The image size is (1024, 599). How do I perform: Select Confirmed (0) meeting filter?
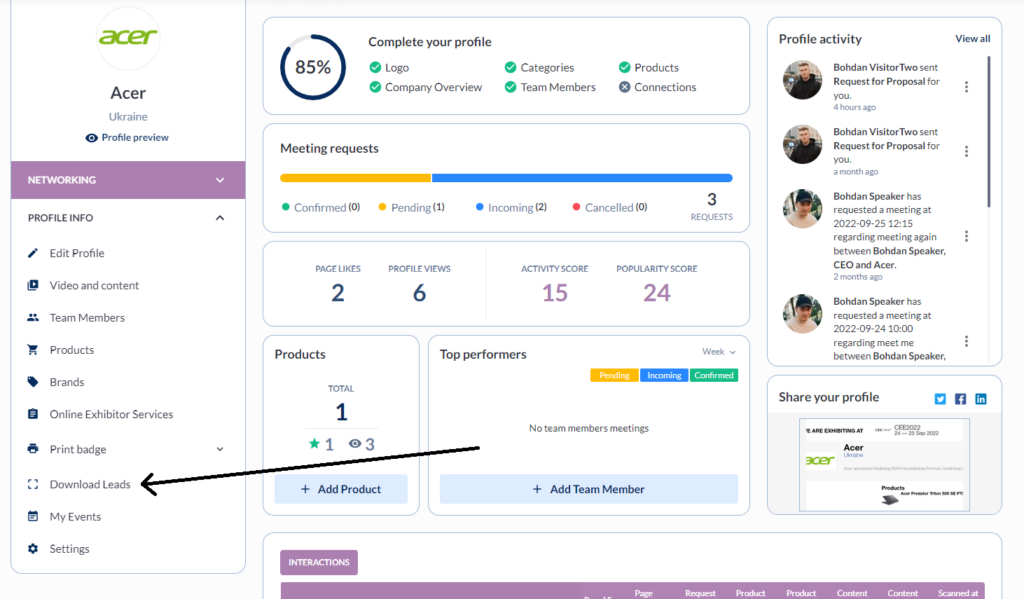[321, 207]
